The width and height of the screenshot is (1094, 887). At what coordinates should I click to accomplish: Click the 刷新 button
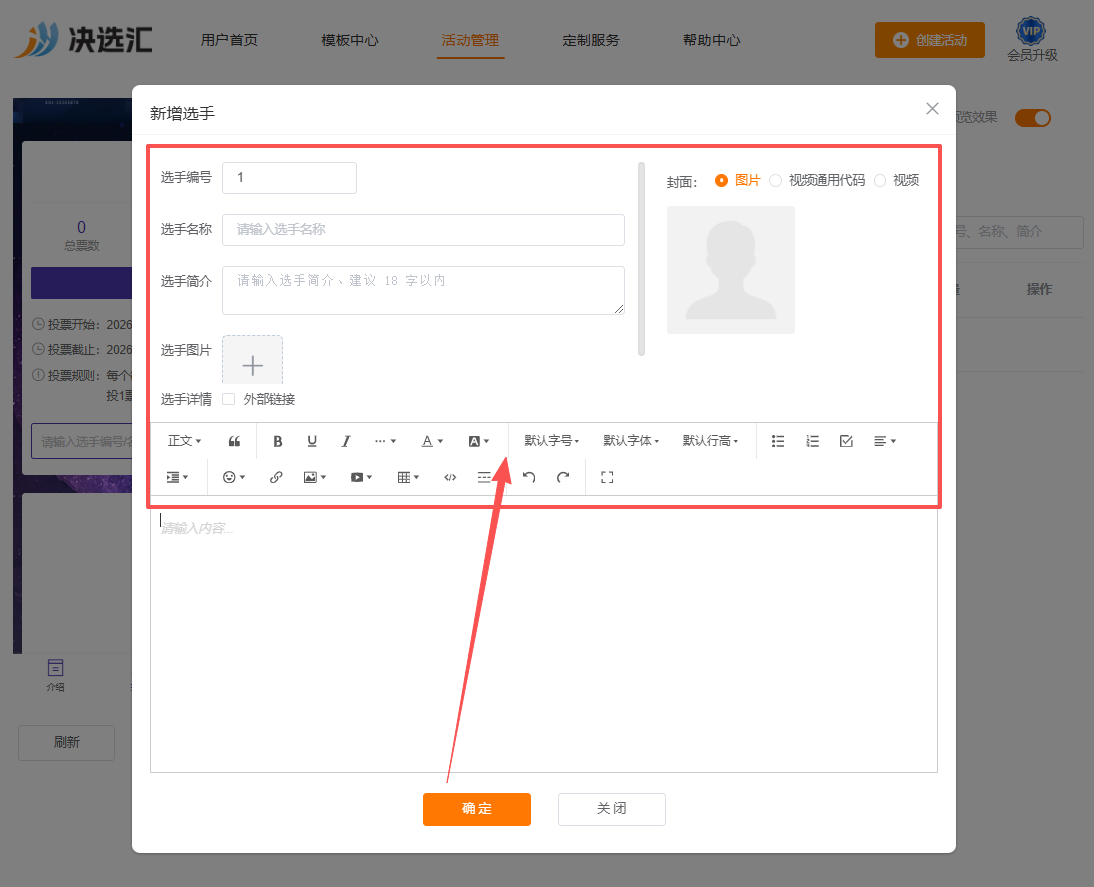point(66,743)
